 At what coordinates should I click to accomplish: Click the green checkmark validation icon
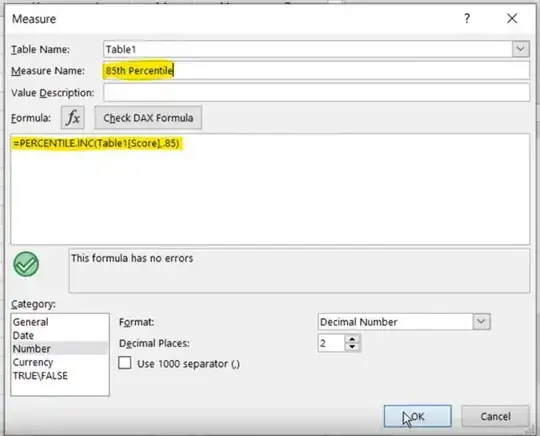pyautogui.click(x=26, y=264)
